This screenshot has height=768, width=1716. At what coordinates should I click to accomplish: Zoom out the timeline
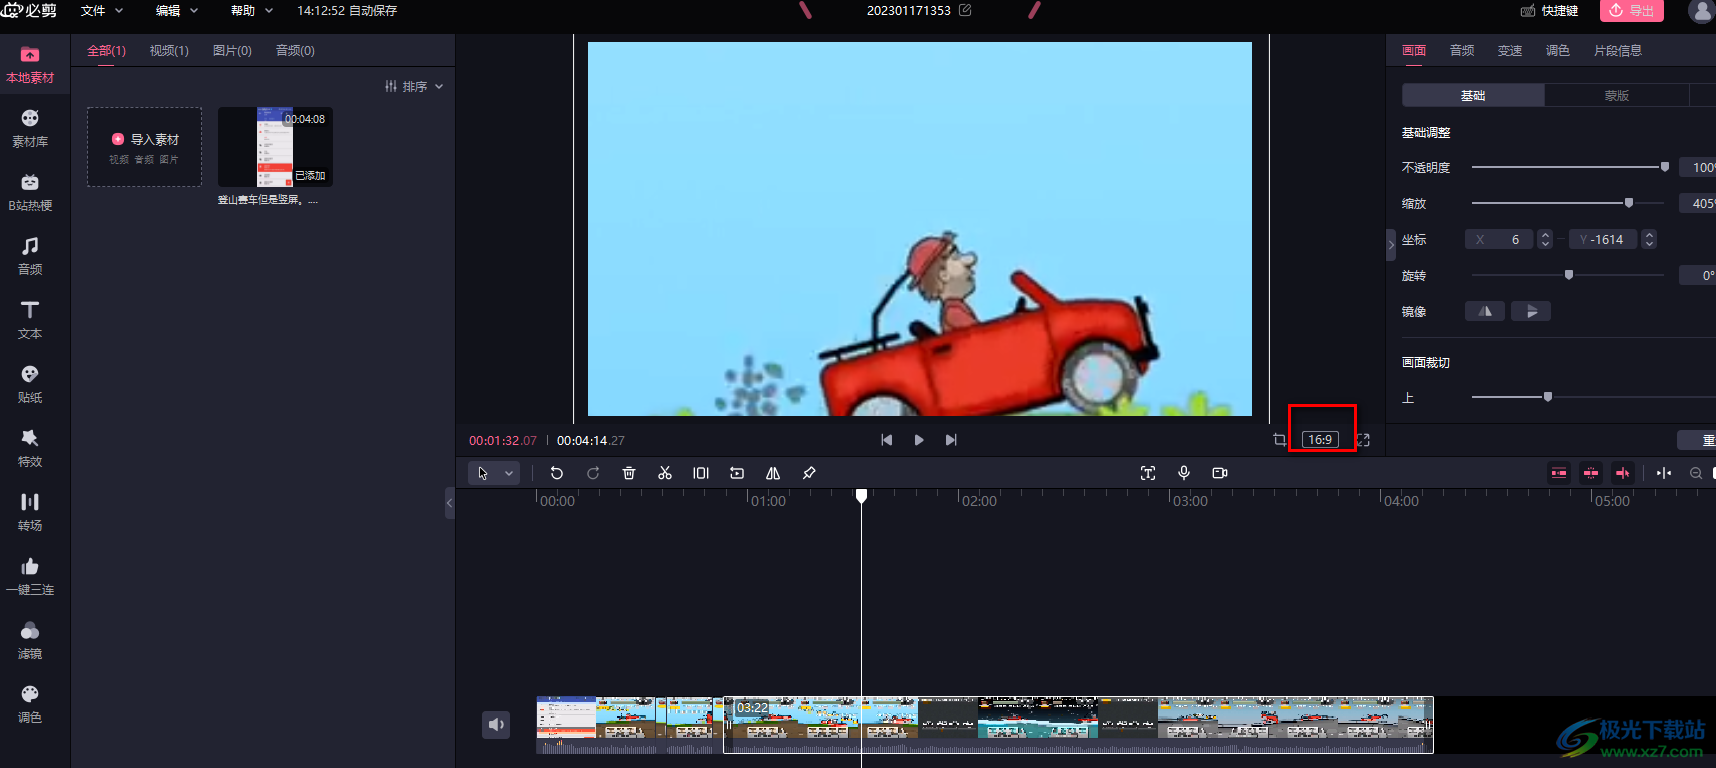[x=1696, y=473]
